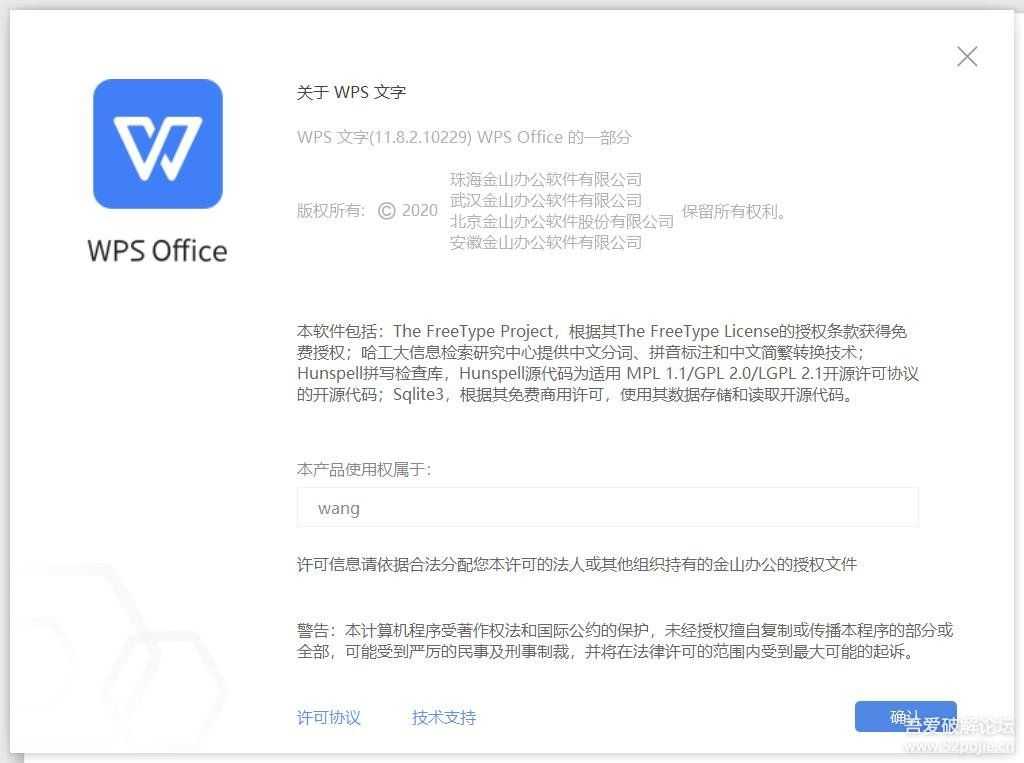
Task: Open the 许可协议 license agreement link
Action: [328, 718]
